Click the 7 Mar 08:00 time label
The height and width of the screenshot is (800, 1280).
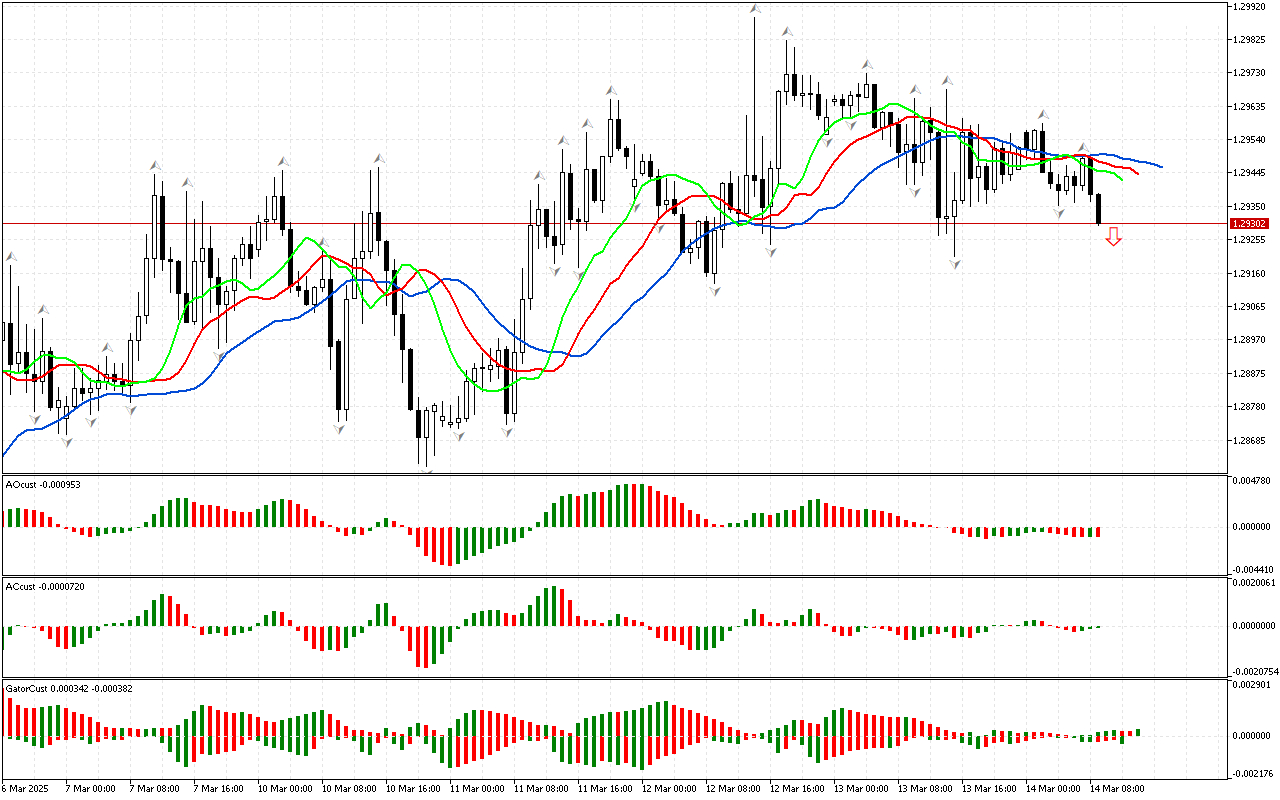154,789
